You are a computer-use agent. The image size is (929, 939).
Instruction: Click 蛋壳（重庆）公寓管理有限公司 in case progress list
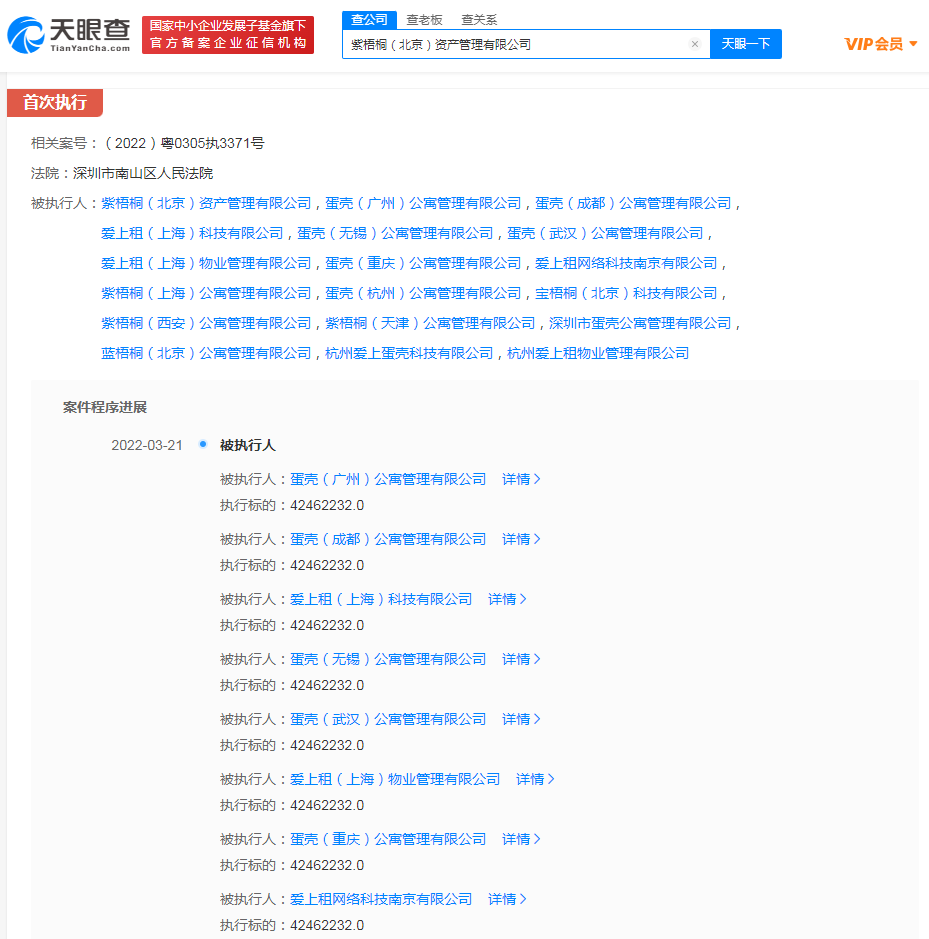point(388,839)
